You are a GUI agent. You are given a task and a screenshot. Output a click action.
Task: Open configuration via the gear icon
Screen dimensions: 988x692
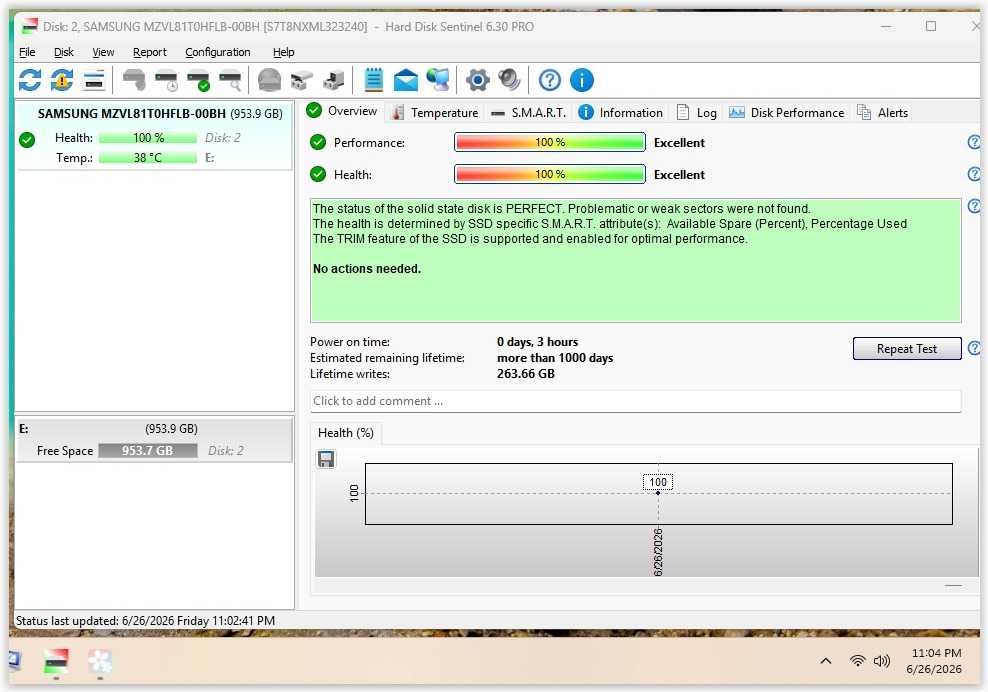click(478, 80)
